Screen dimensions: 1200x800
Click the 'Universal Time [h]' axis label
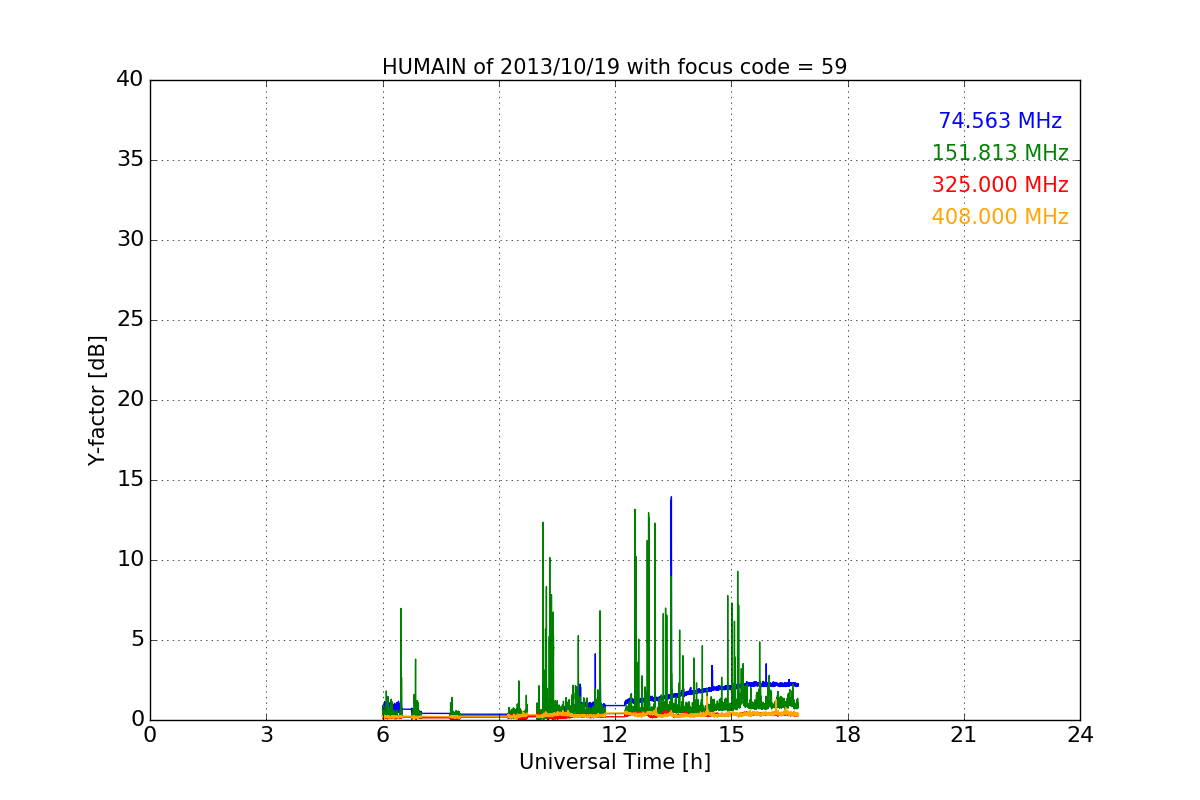pyautogui.click(x=614, y=762)
